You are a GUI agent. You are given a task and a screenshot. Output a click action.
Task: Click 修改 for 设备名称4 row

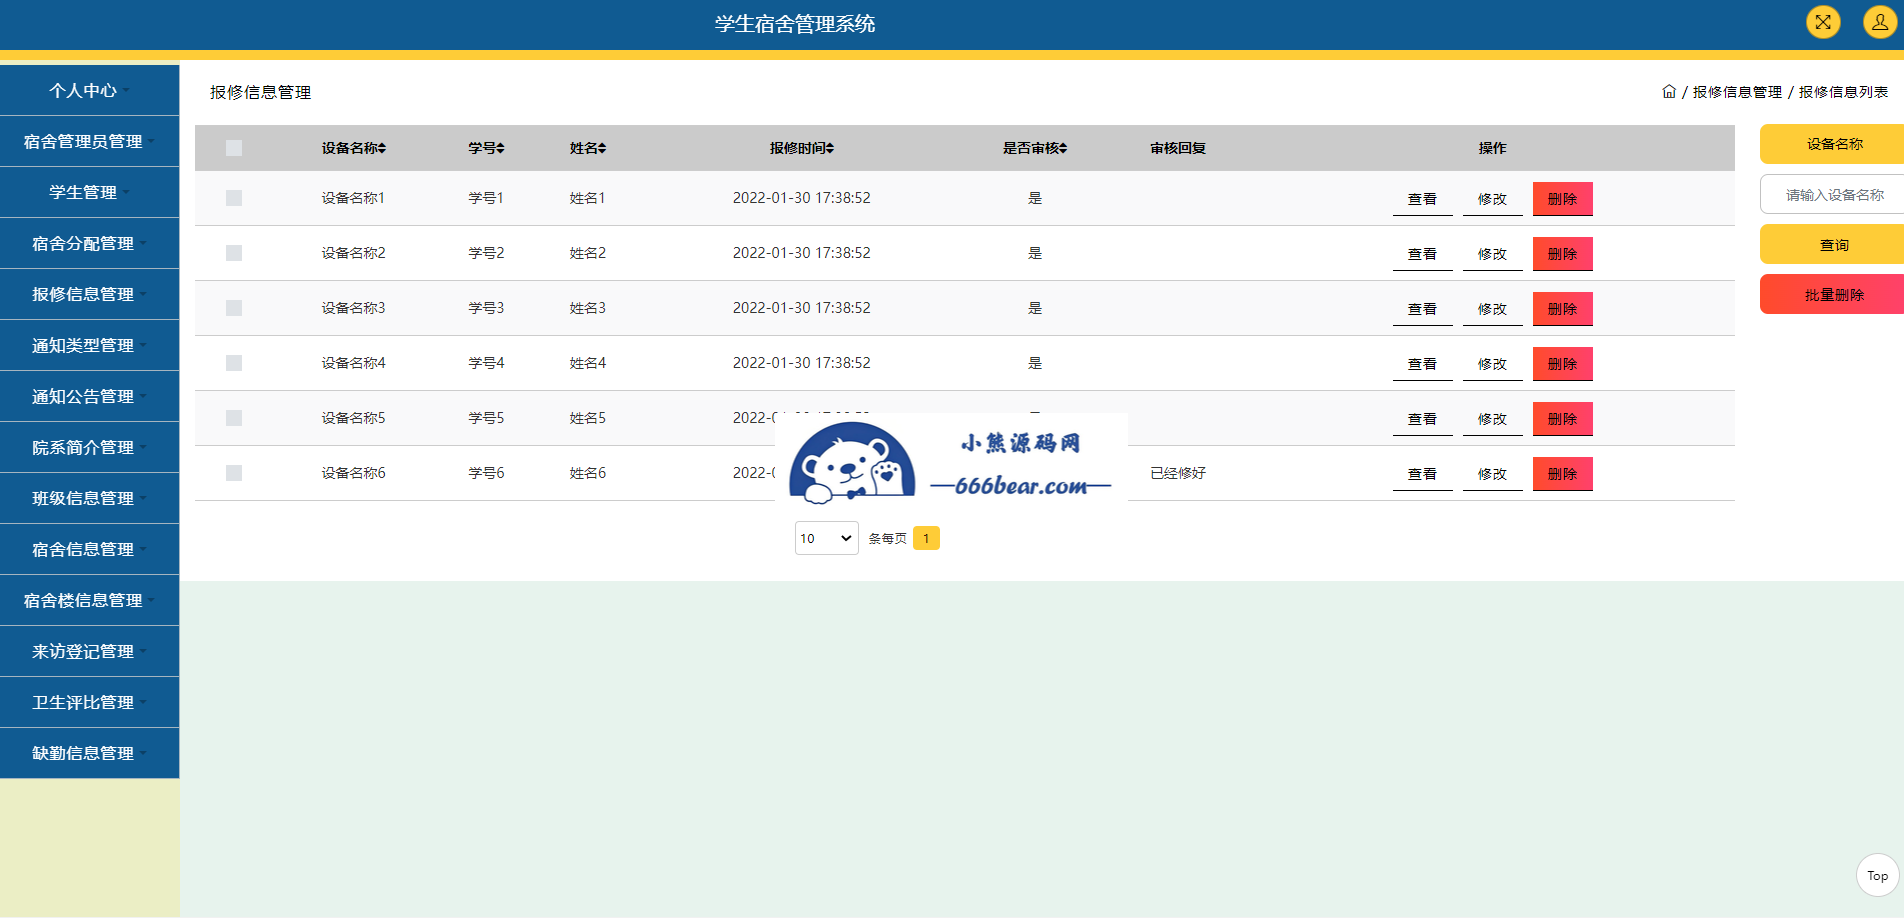tap(1492, 364)
